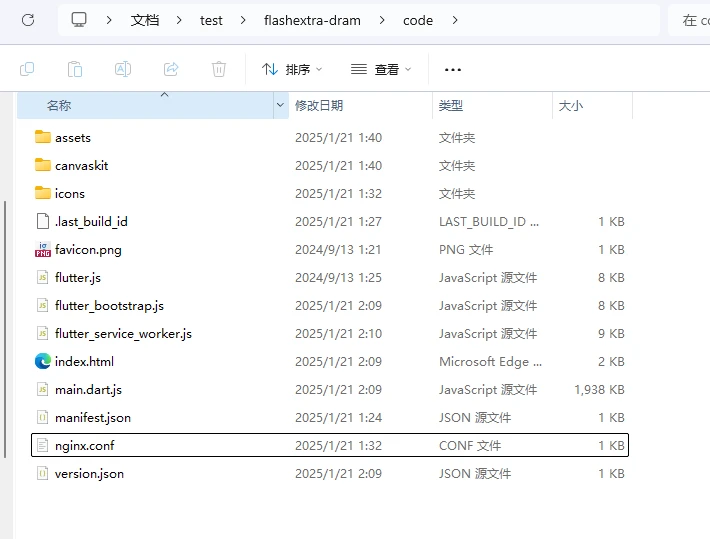This screenshot has width=710, height=539.
Task: Click the PNG 文件 type cell
Action: click(x=466, y=250)
